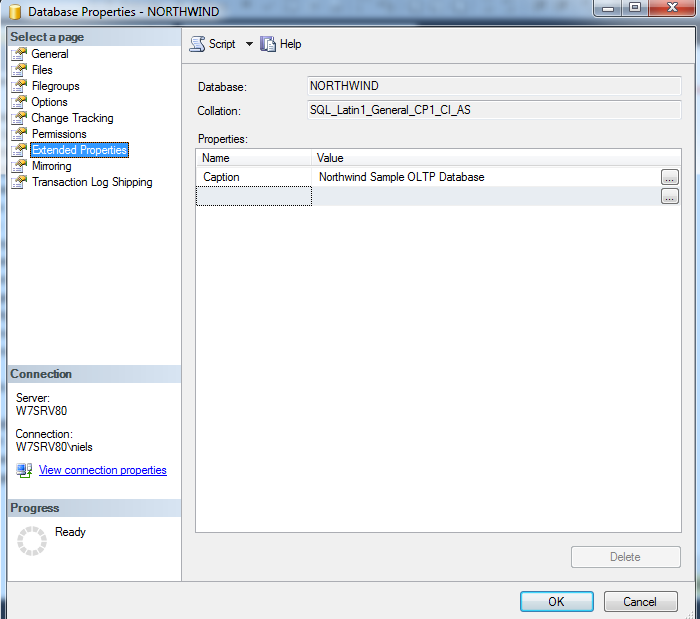Maximize the Database Properties window
Viewport: 700px width, 619px height.
point(635,8)
